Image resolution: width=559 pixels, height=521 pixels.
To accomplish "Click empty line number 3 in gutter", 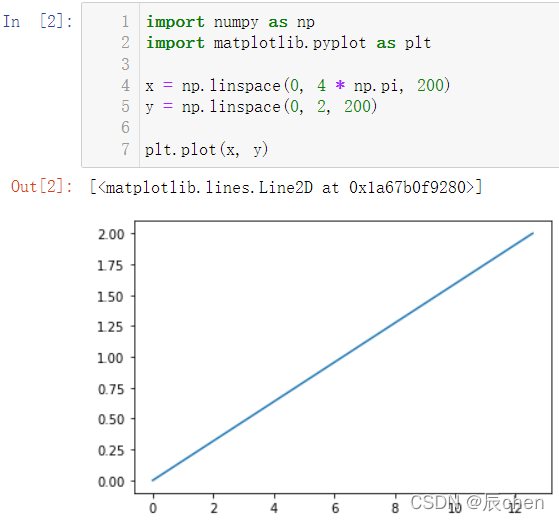I will pos(125,65).
